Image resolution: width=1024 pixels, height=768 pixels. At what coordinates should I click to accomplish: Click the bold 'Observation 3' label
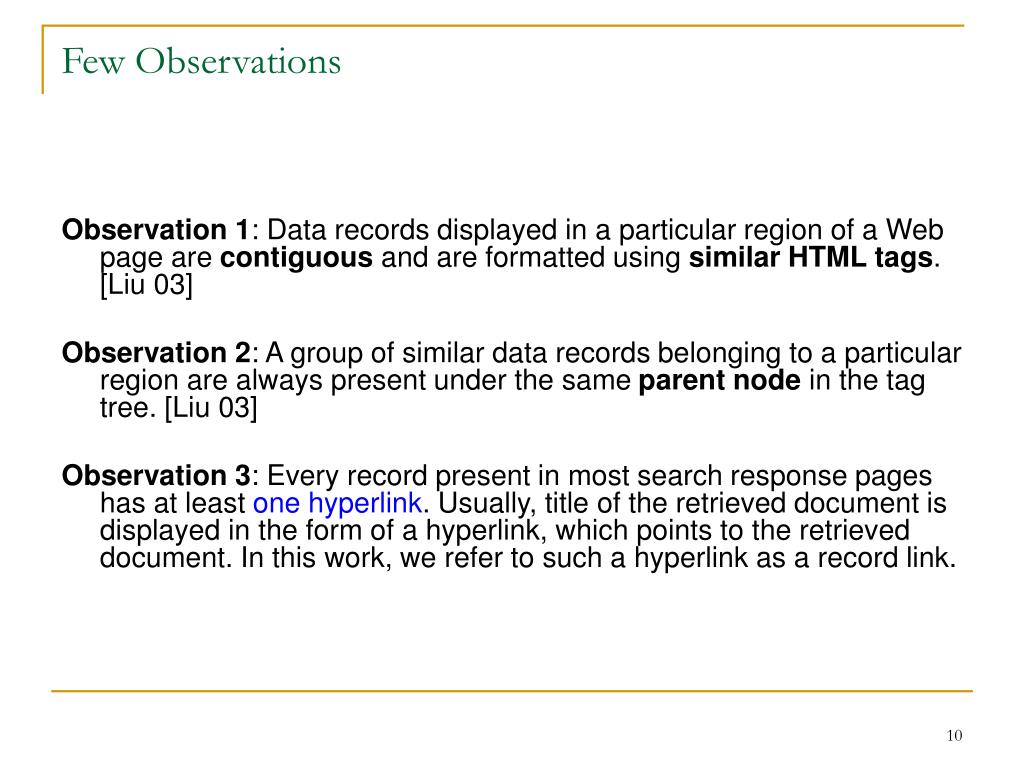coord(155,475)
